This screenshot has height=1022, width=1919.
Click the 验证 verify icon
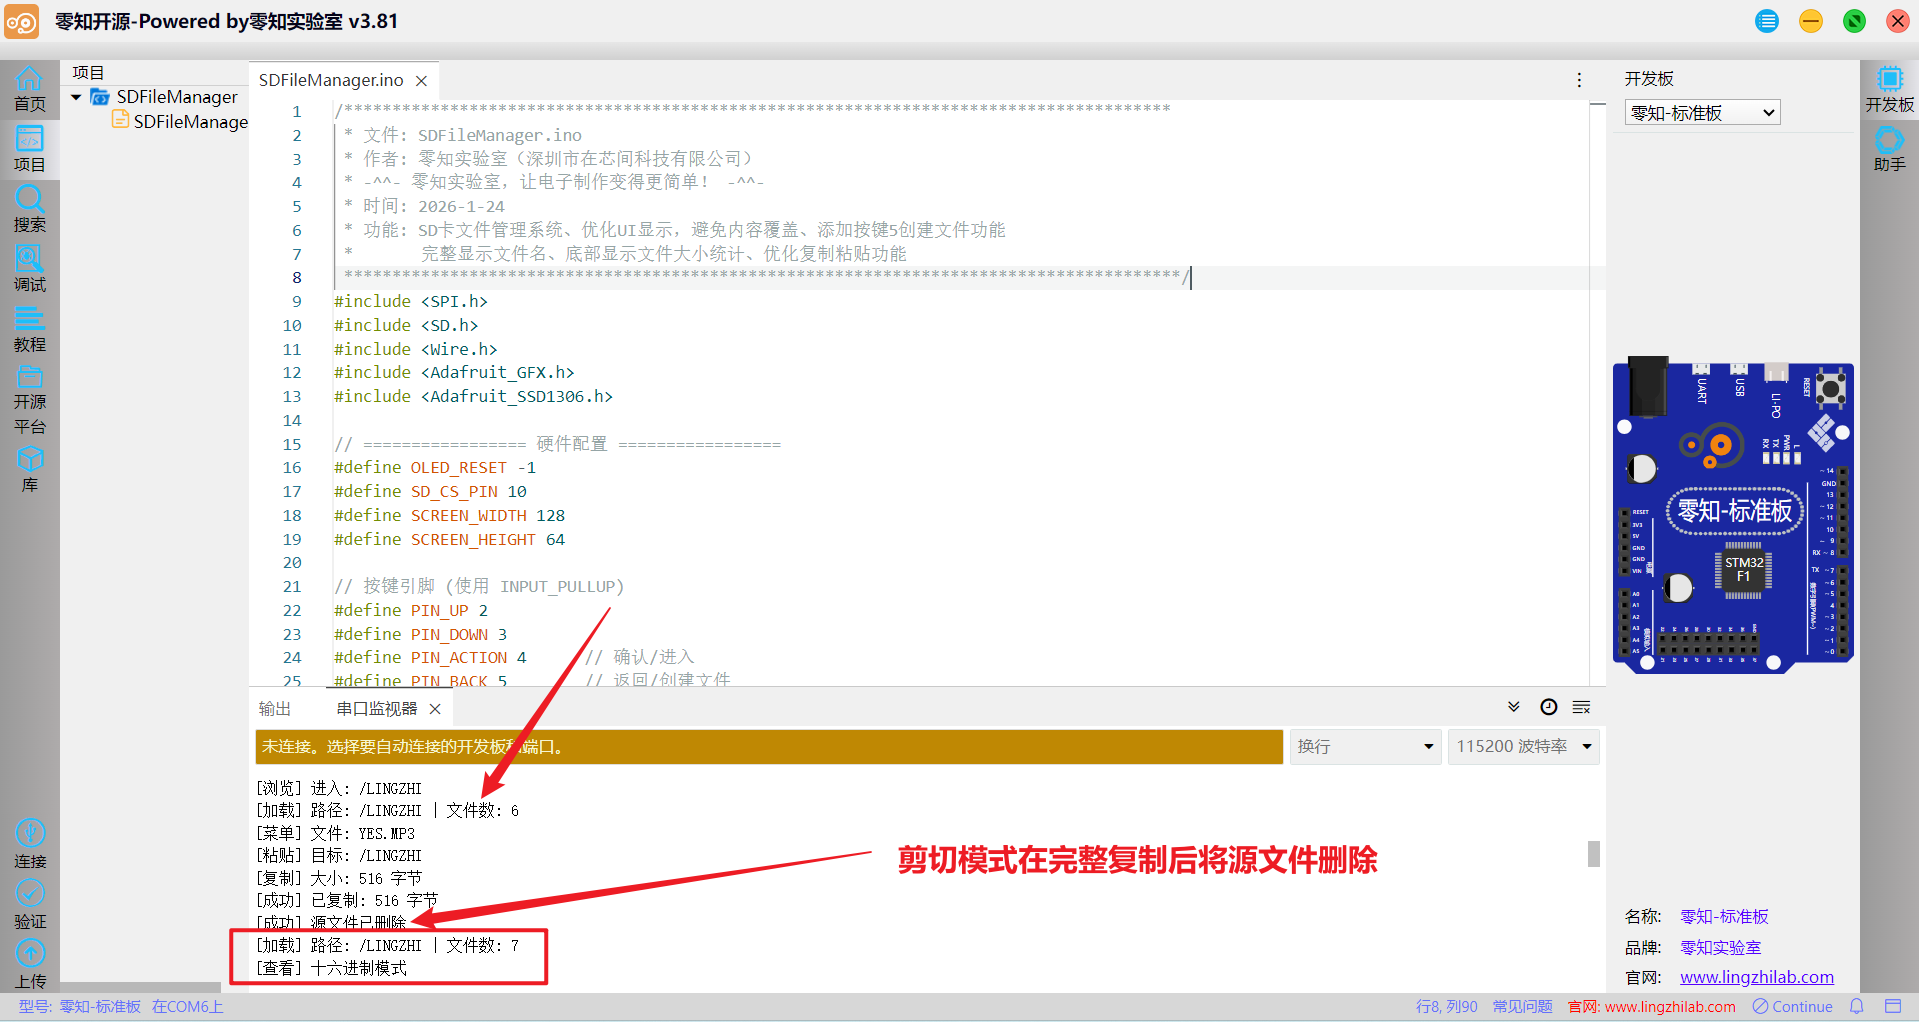29,905
